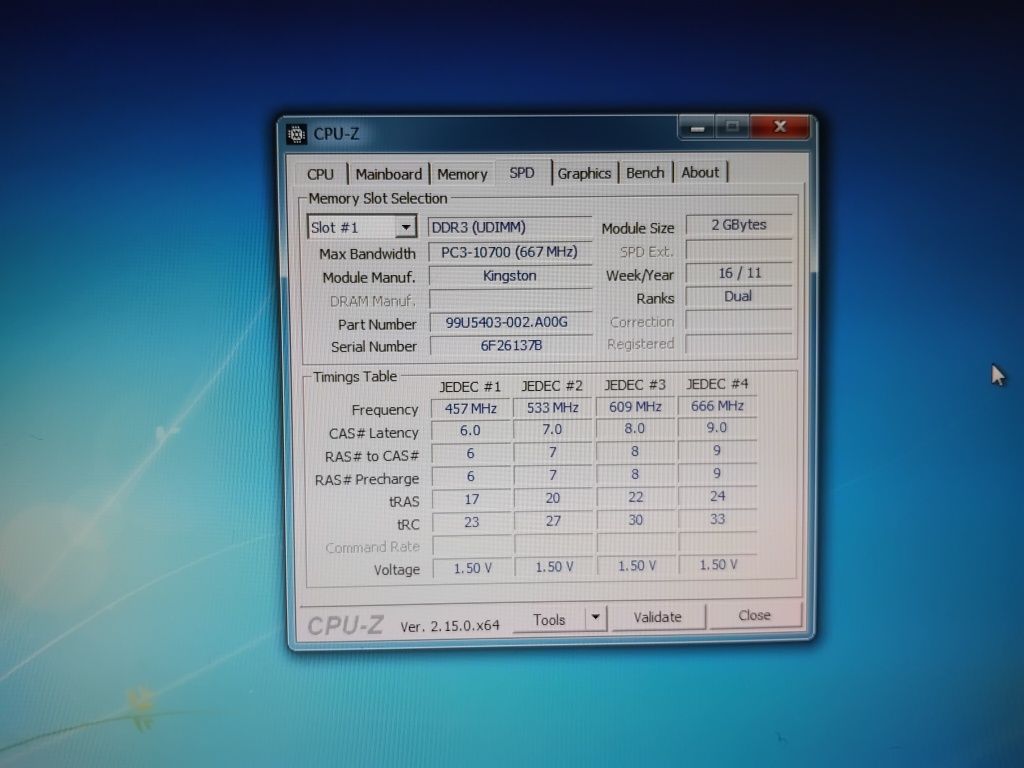Image resolution: width=1024 pixels, height=768 pixels.
Task: Select the PC3-10700 (667 MHz) bandwidth value
Action: [509, 252]
